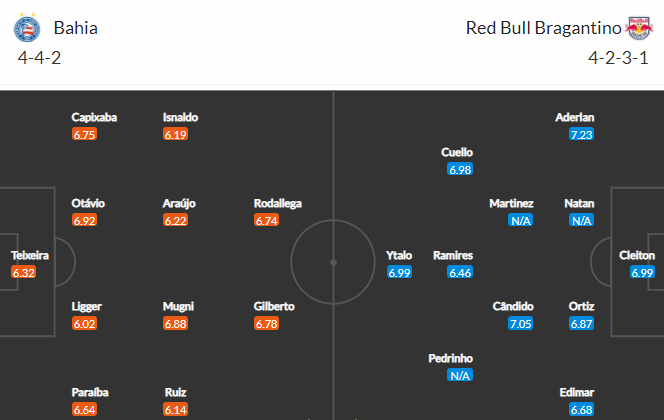Select the player Rodallega
Image resolution: width=664 pixels, height=420 pixels.
278,204
